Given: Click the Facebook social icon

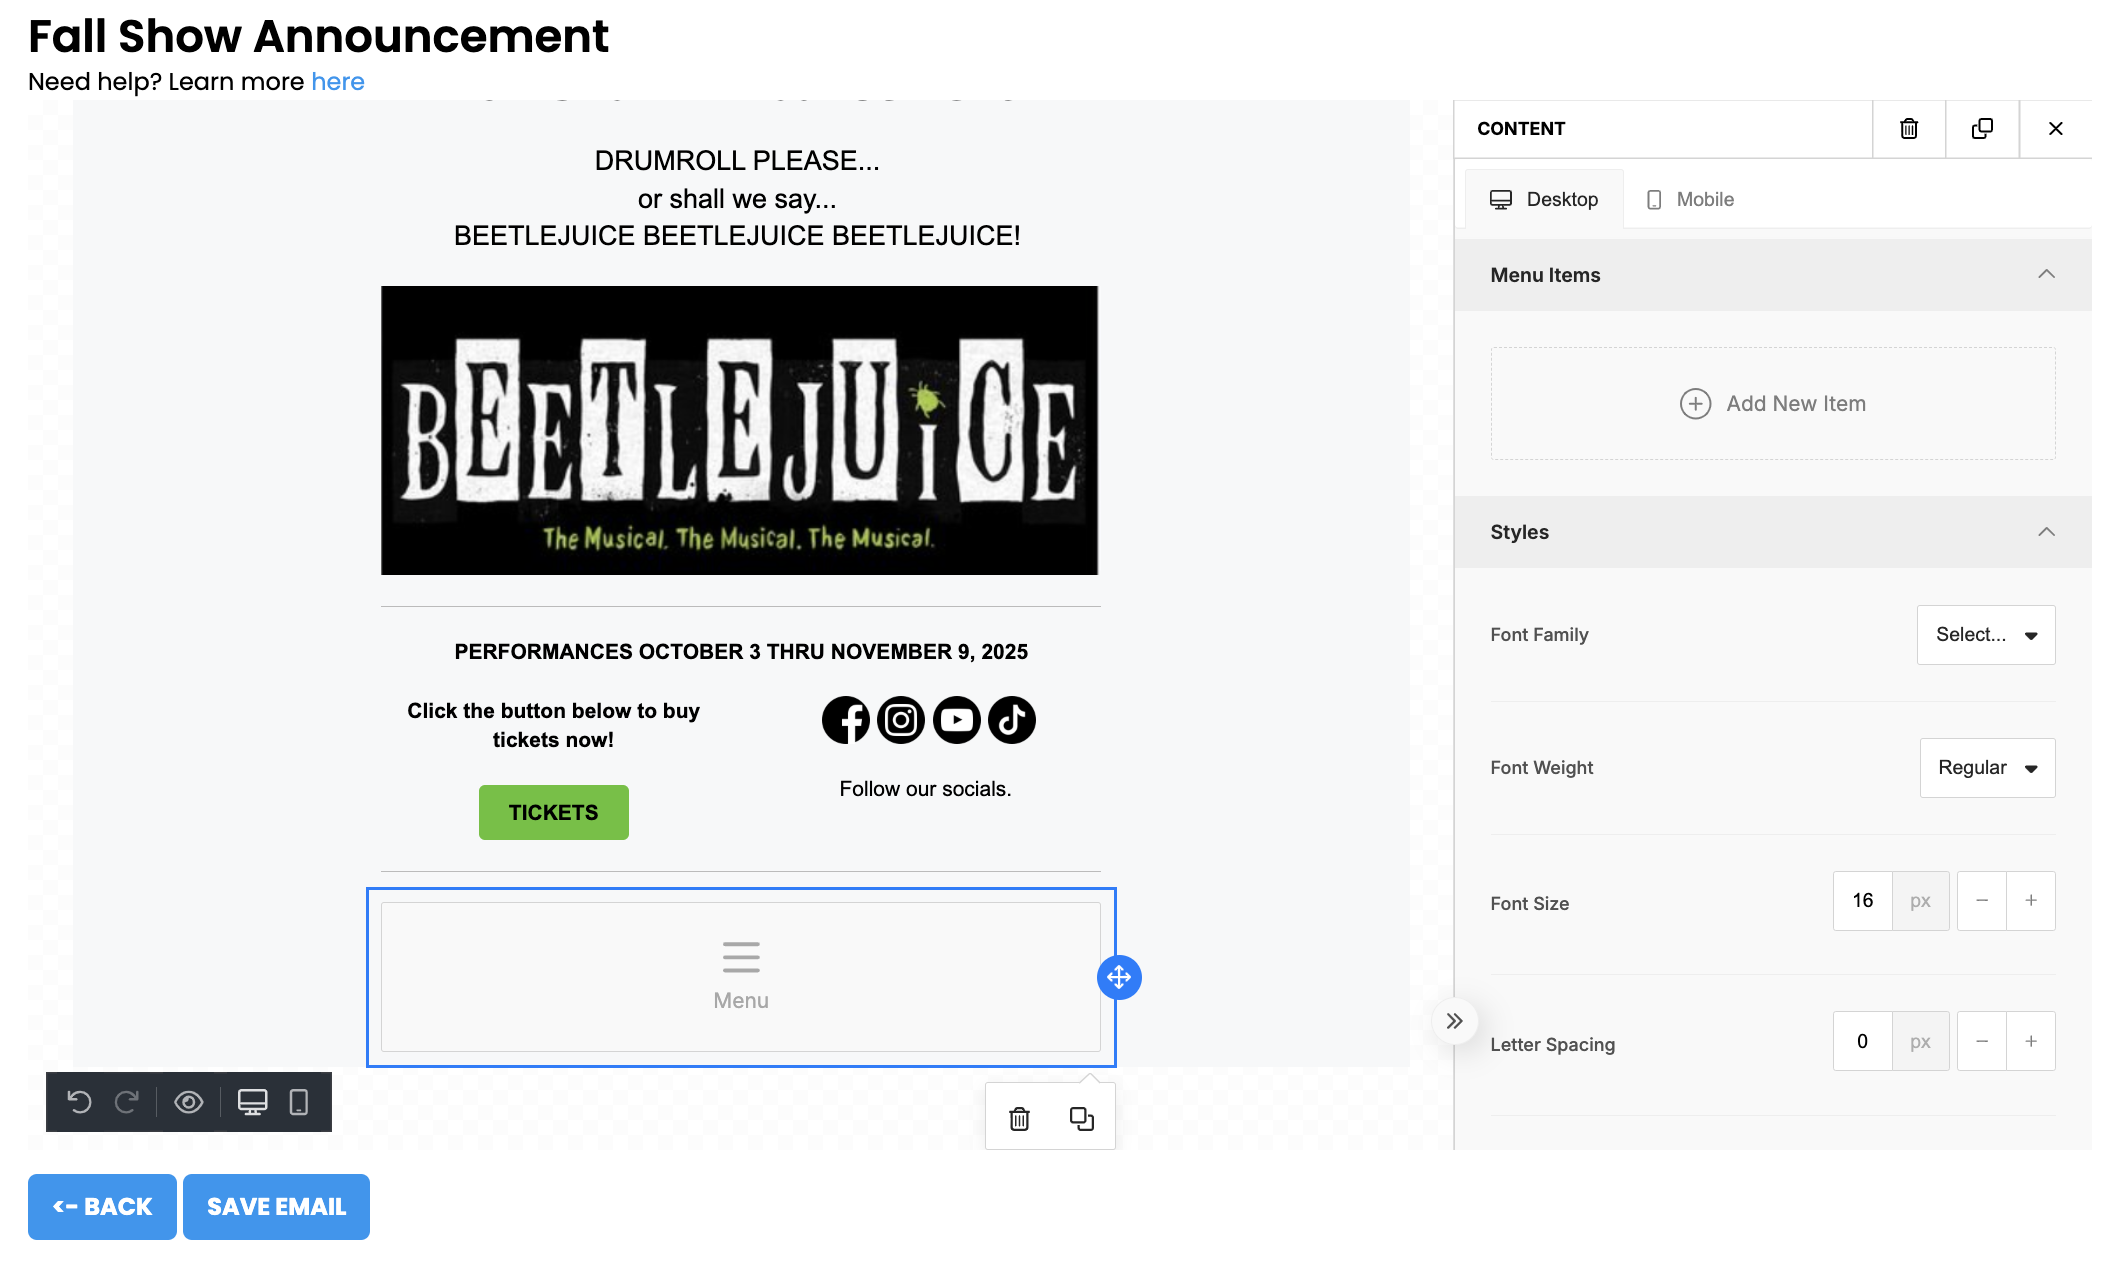Looking at the screenshot, I should pyautogui.click(x=846, y=720).
